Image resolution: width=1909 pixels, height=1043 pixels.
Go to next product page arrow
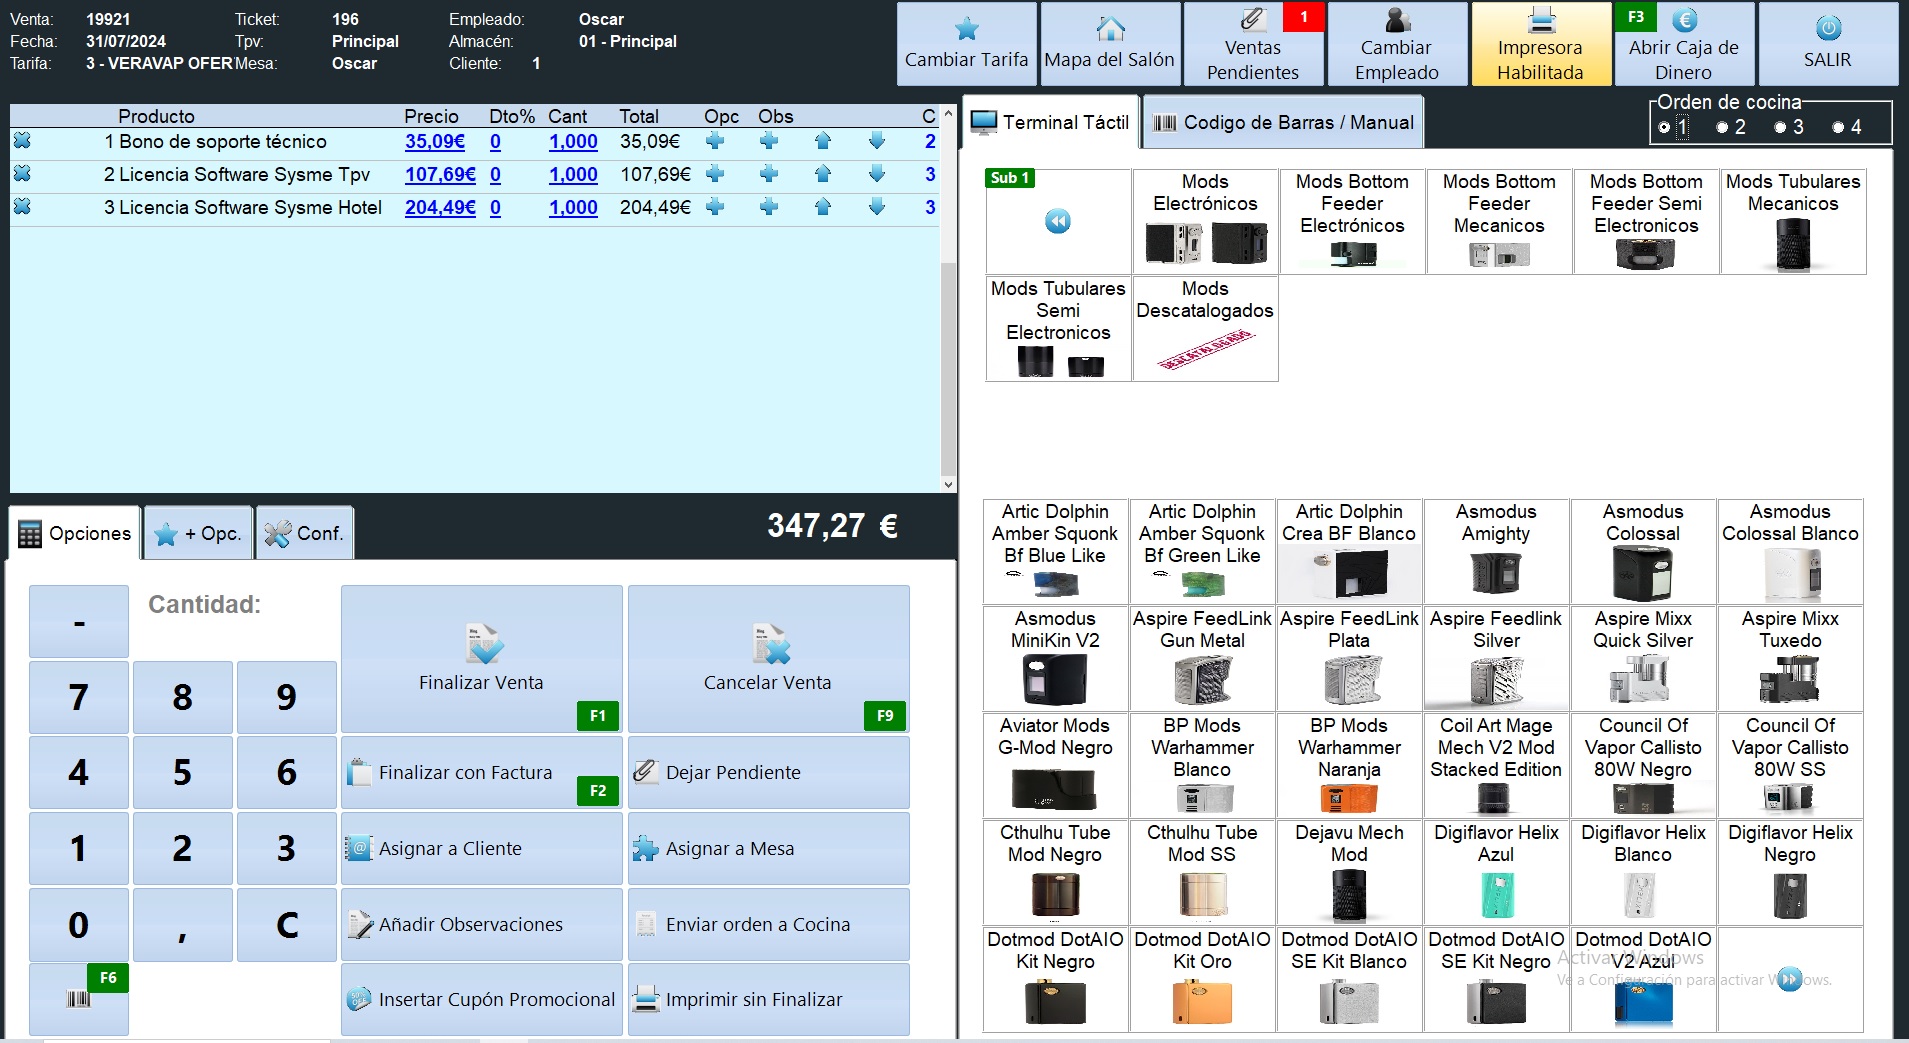(1789, 979)
